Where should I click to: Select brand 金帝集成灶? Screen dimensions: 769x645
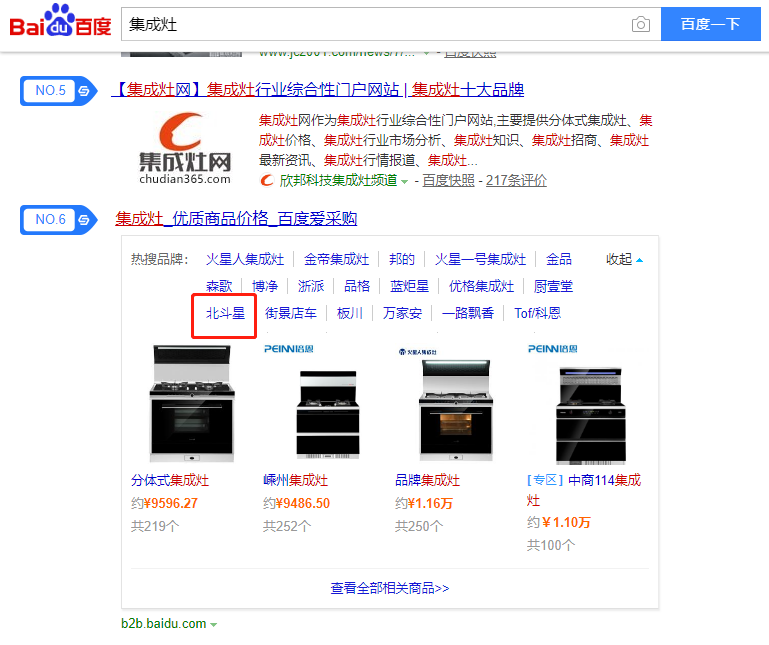click(336, 259)
